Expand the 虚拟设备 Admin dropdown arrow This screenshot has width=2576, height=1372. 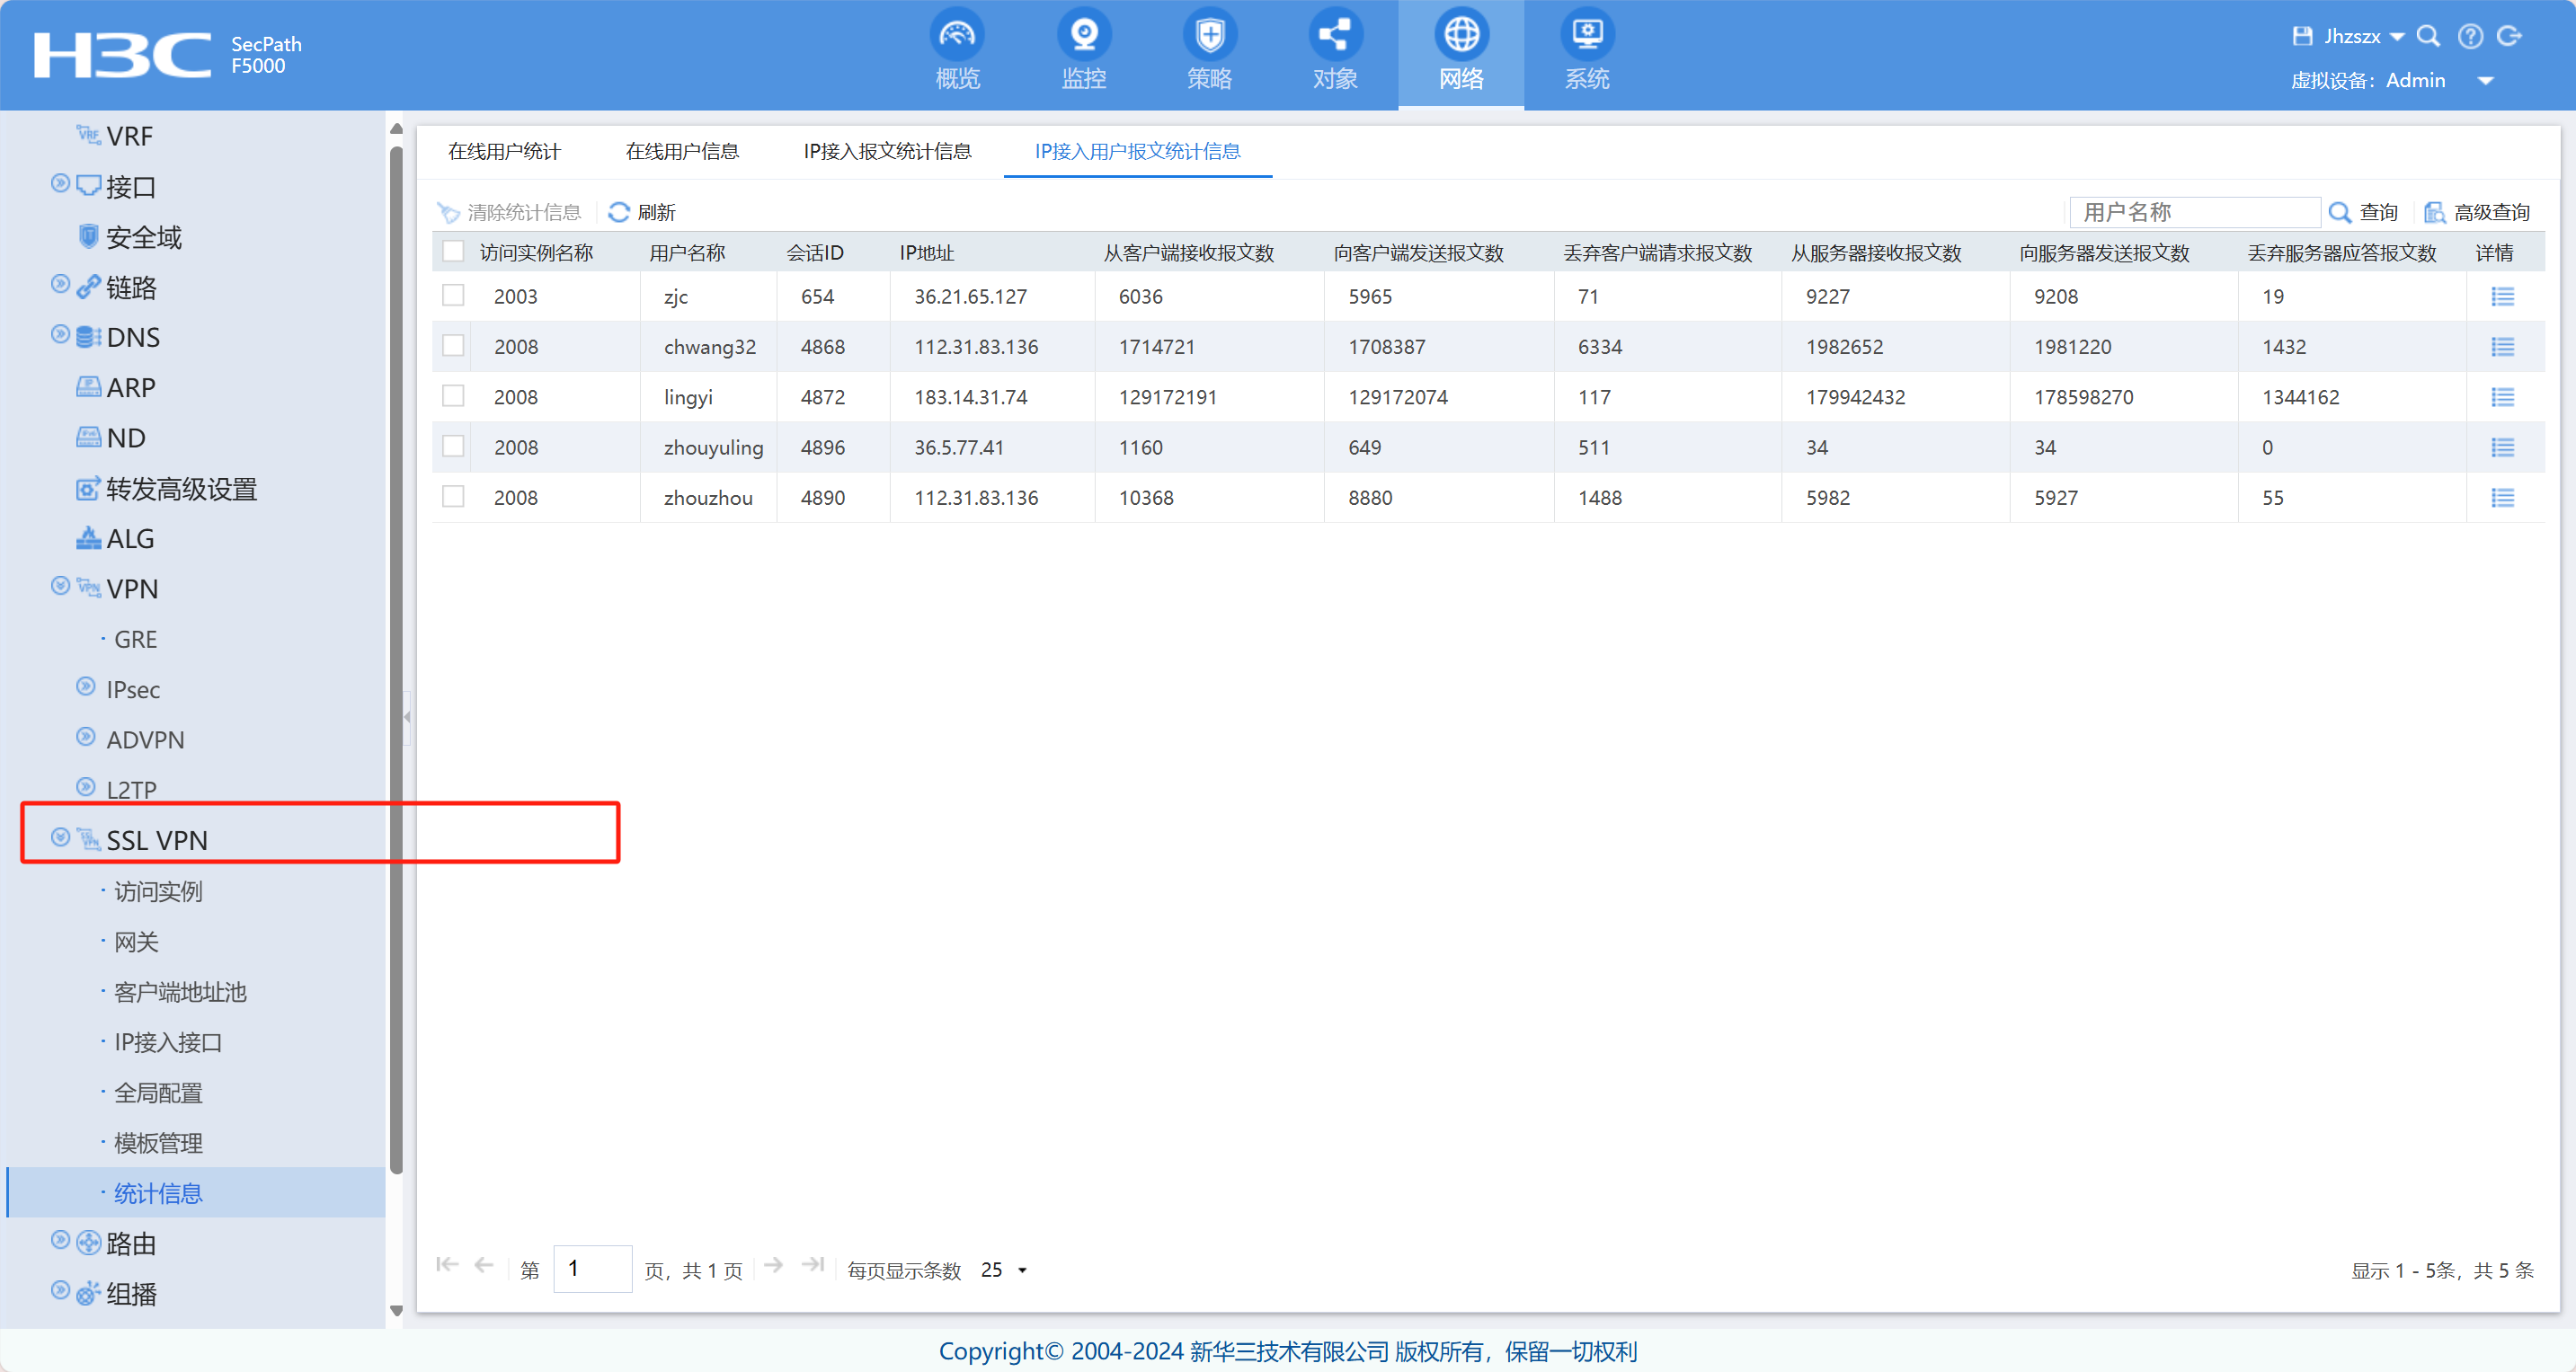coord(2485,81)
